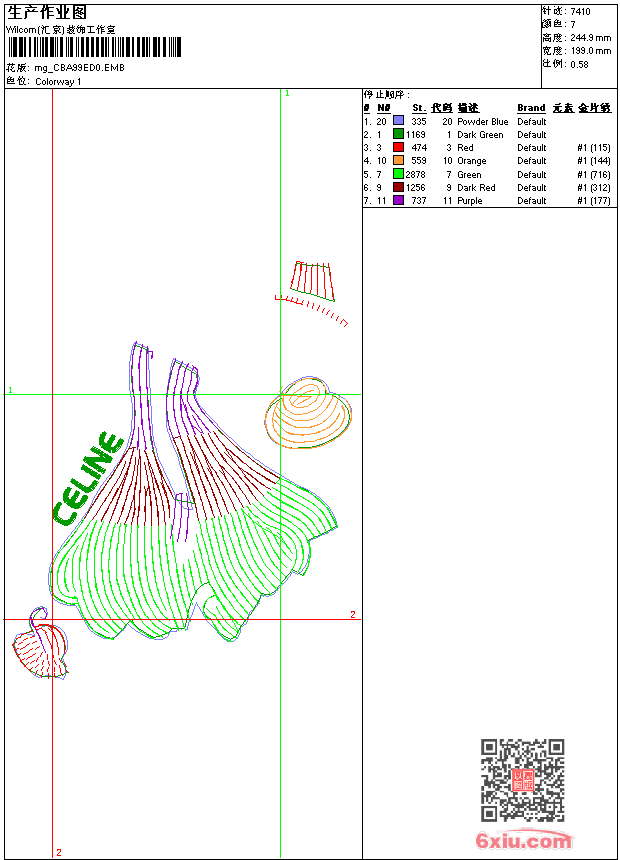Image resolution: width=620 pixels, height=860 pixels.
Task: Select the Red color swatch in row 3
Action: coord(398,147)
